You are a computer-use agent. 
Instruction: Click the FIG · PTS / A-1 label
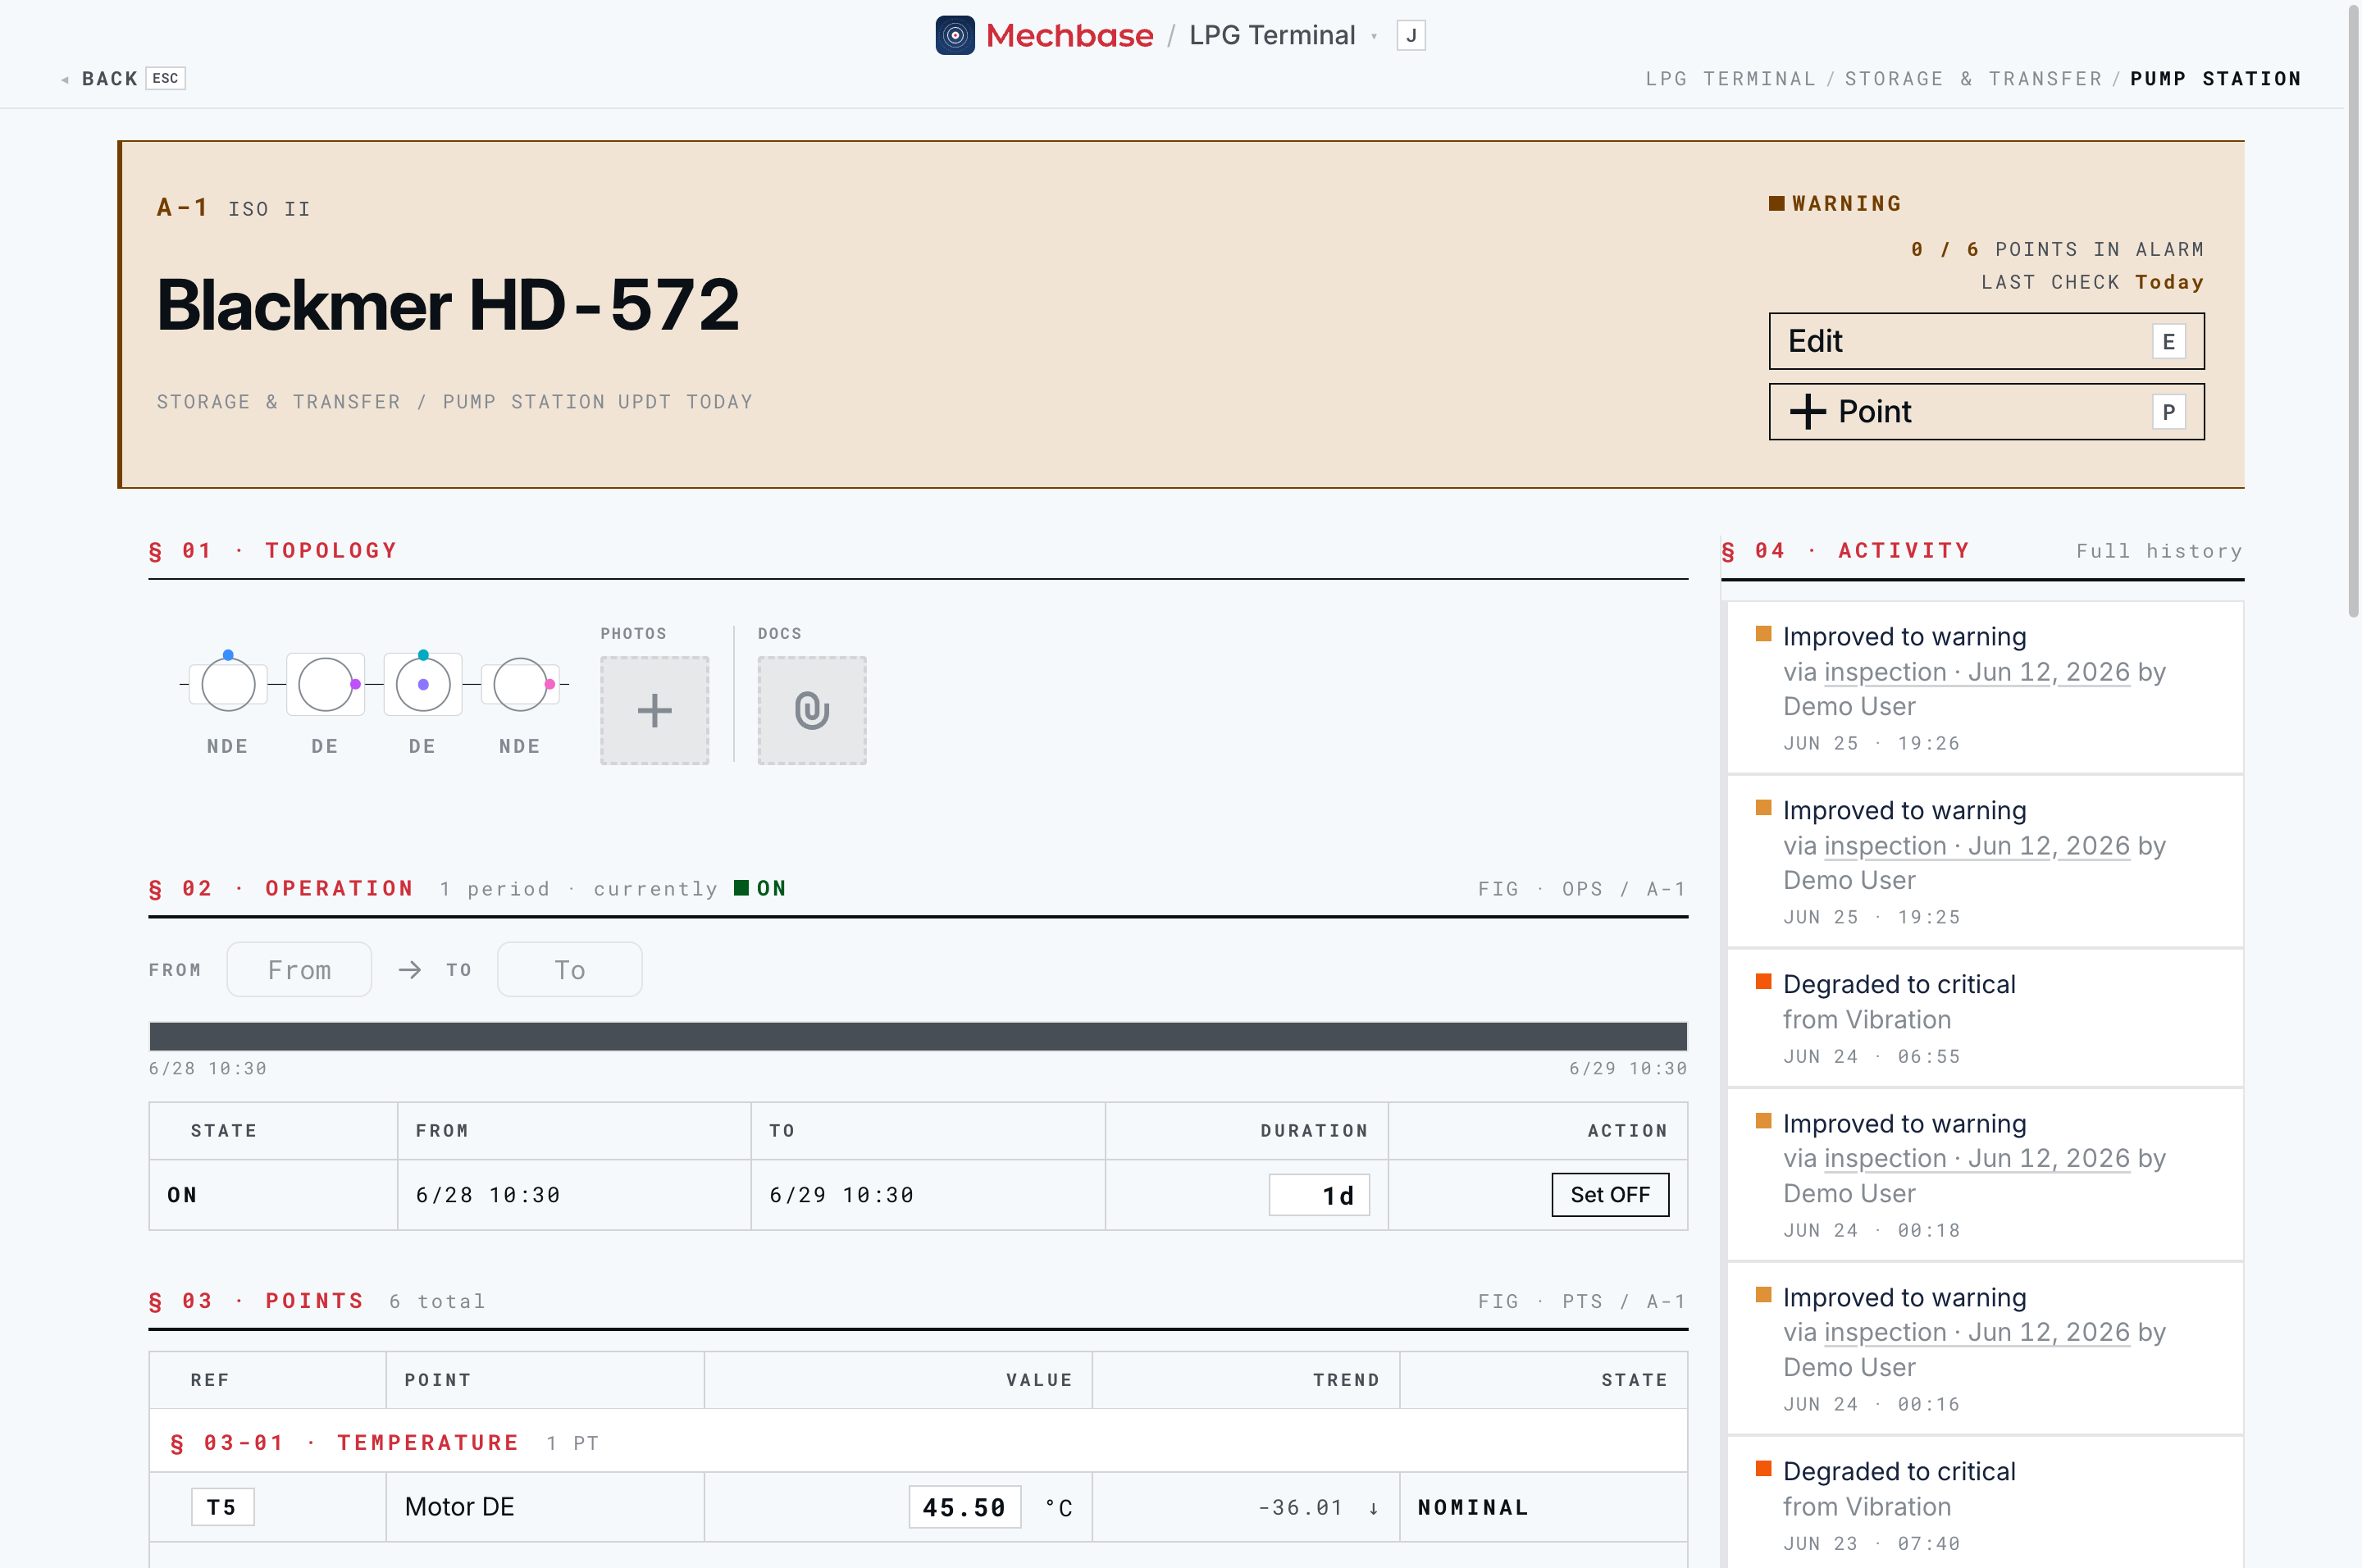click(1582, 1301)
